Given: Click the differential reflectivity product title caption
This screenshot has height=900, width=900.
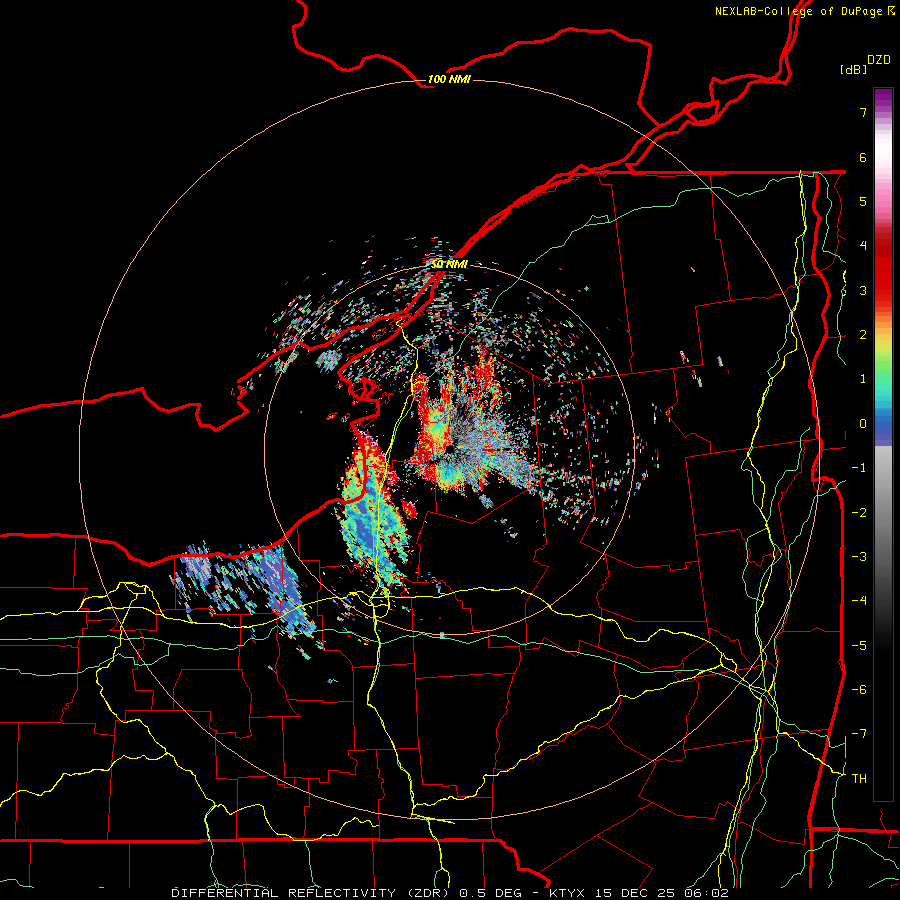Looking at the screenshot, I should [x=450, y=893].
